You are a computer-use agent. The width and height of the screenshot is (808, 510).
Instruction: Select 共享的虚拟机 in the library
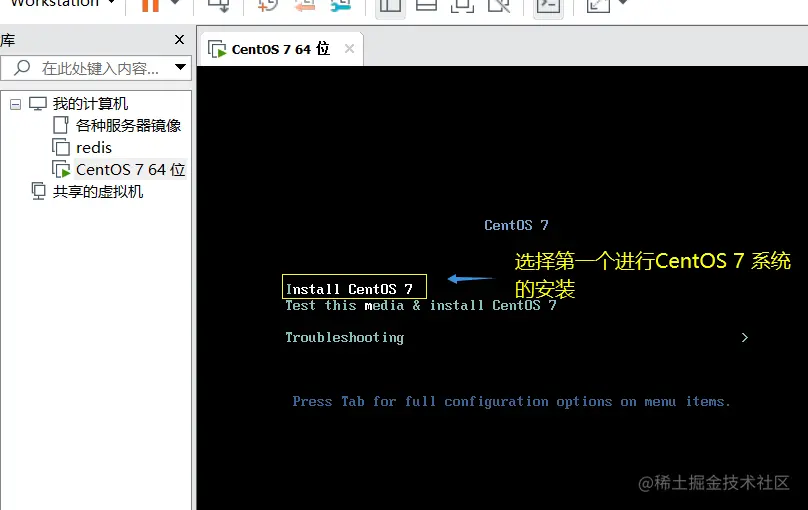98,192
